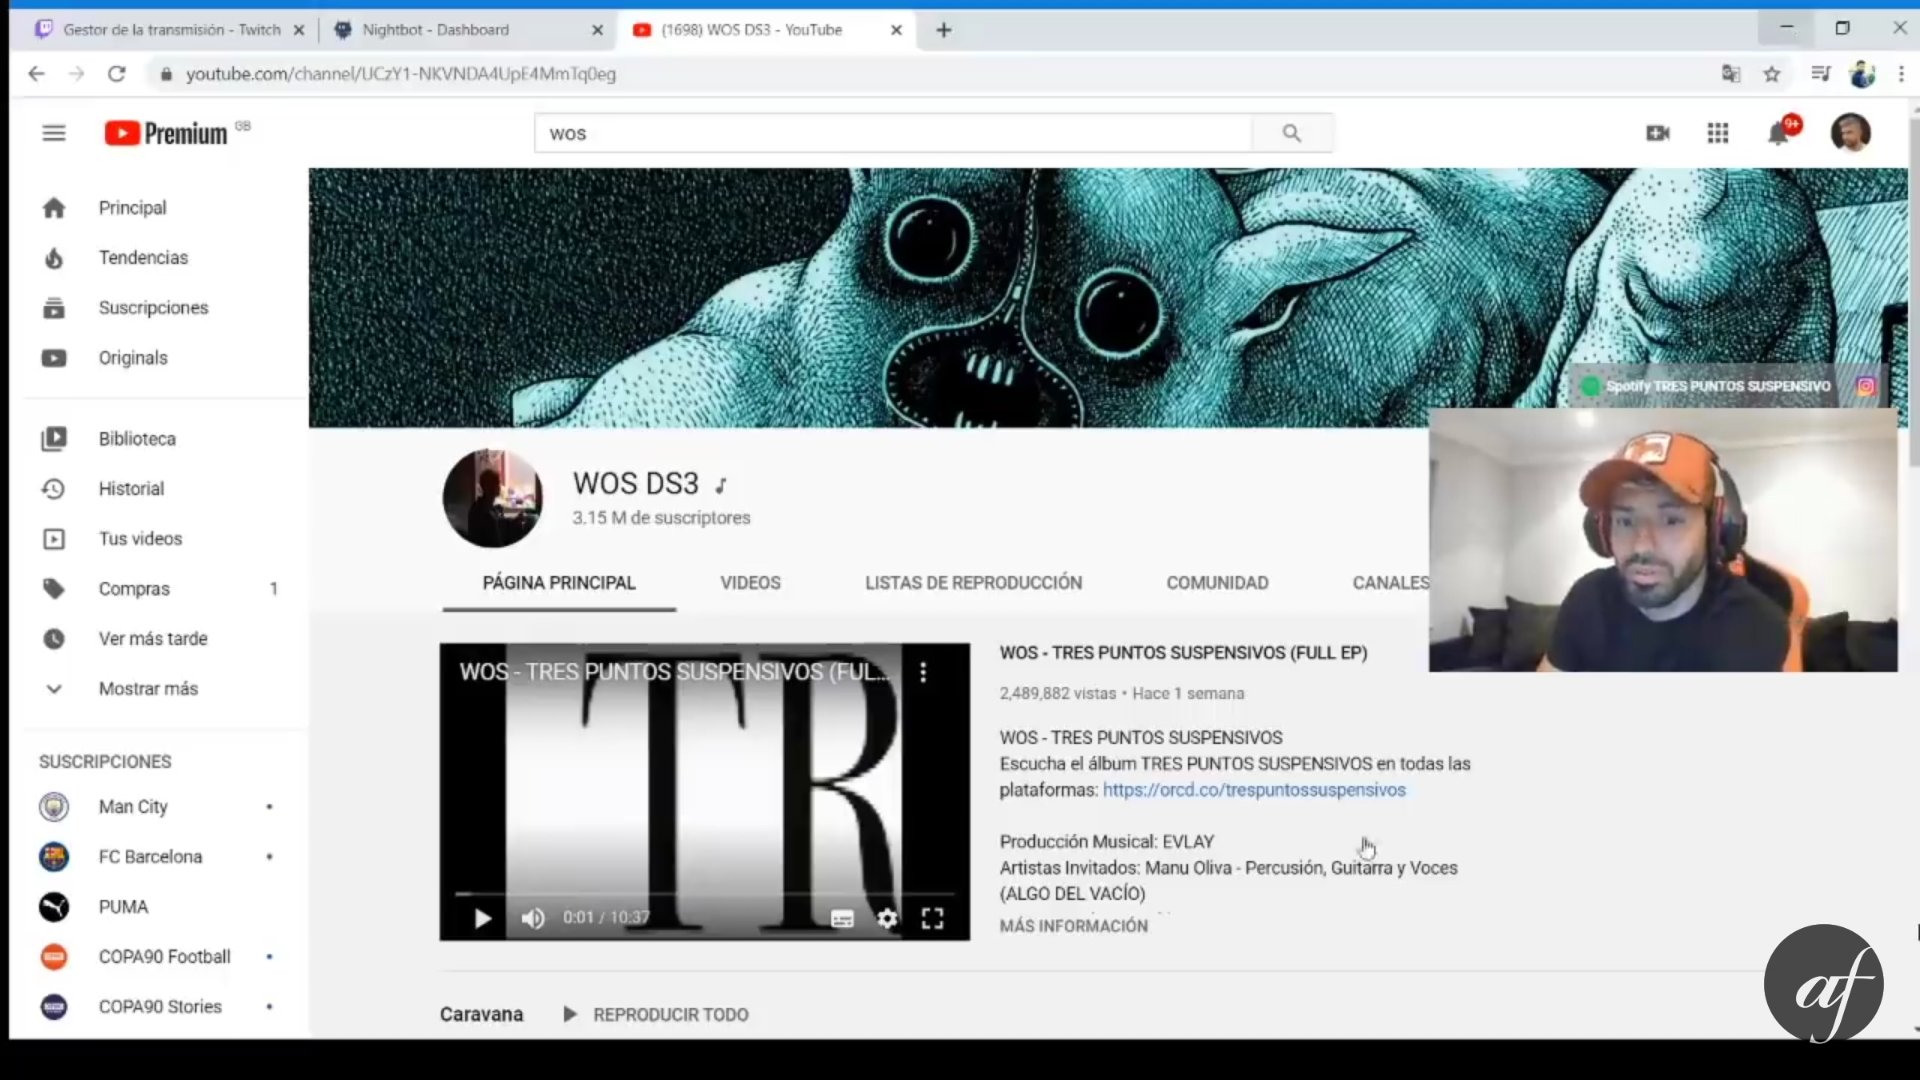Expand sidebar with Mostrar más
Viewport: 1920px width, 1080px height.
[x=148, y=688]
